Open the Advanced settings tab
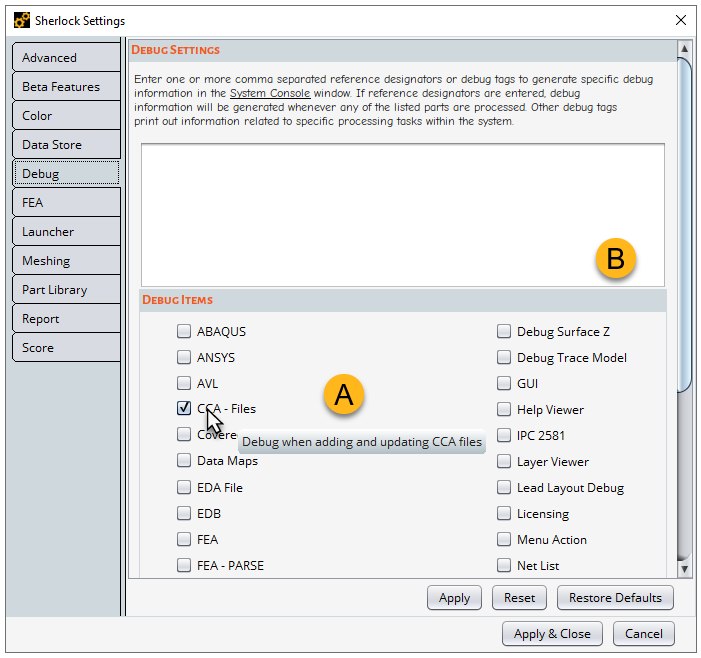Screen dimensions: 701x658 66,57
